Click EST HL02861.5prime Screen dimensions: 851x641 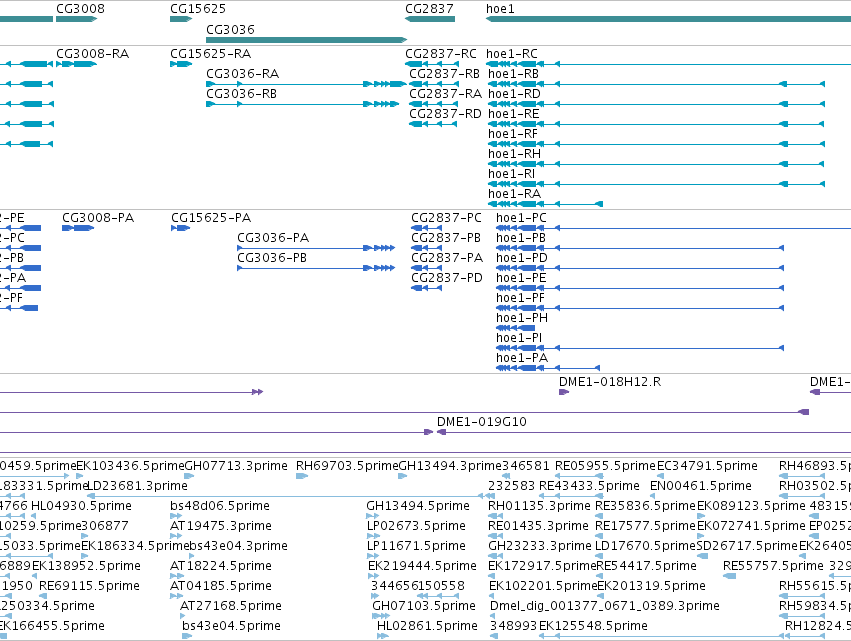point(427,626)
